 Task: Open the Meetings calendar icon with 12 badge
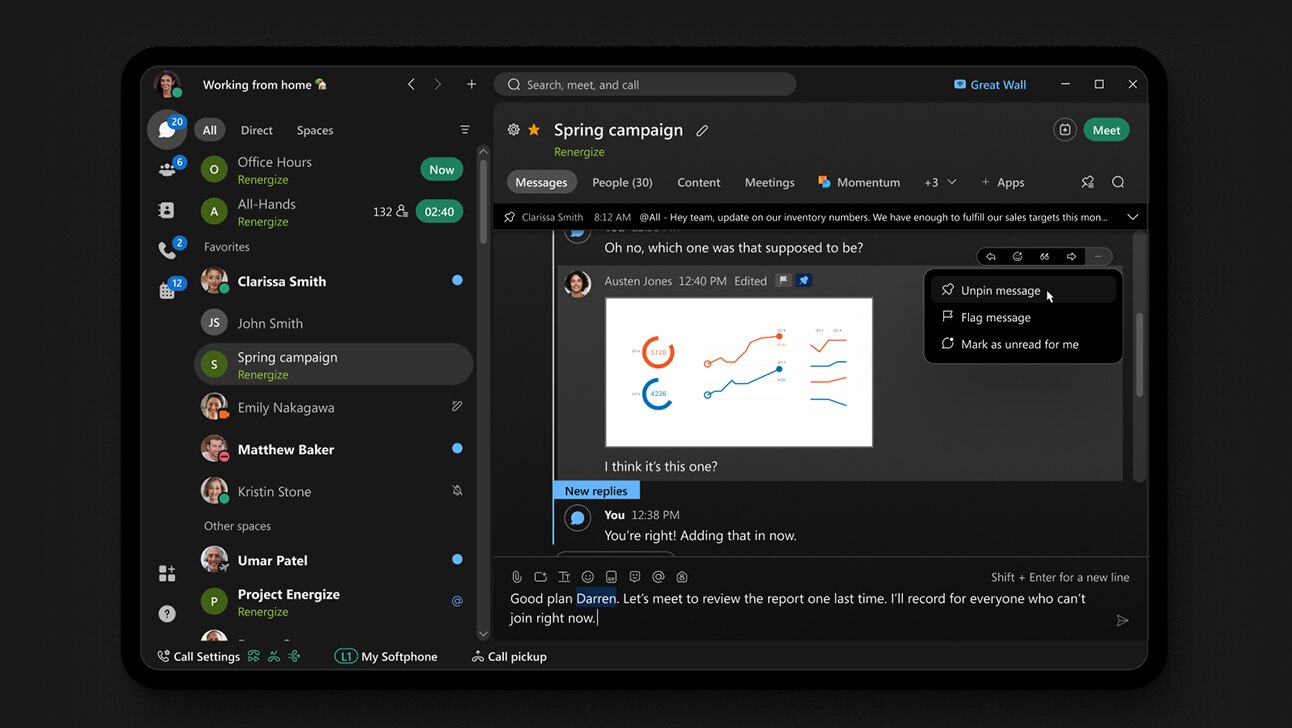point(167,290)
